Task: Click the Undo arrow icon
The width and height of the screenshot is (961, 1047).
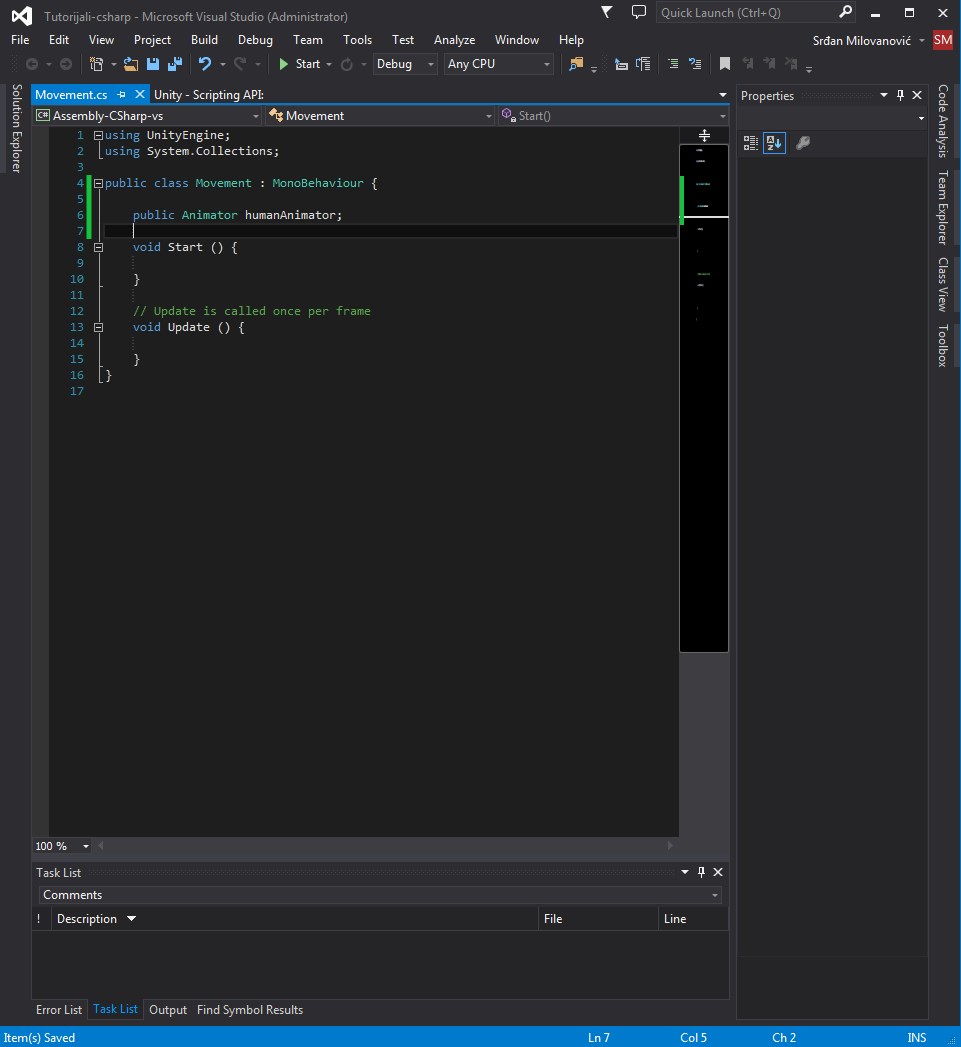Action: click(204, 64)
